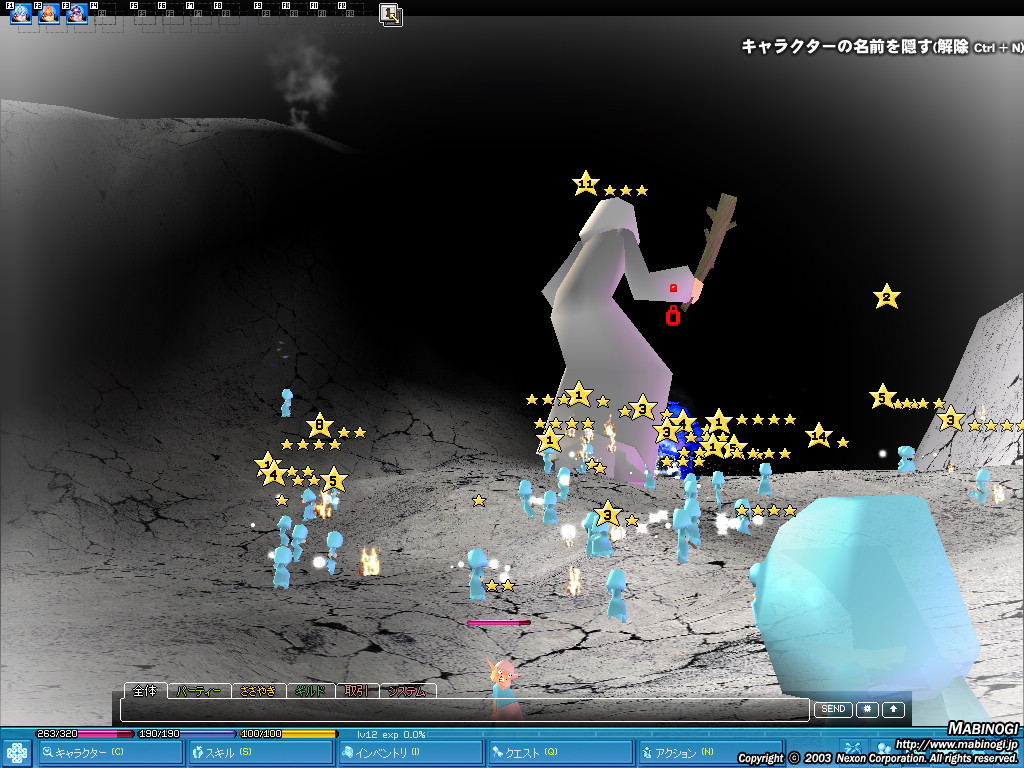Click the SEND chat button

click(x=833, y=709)
